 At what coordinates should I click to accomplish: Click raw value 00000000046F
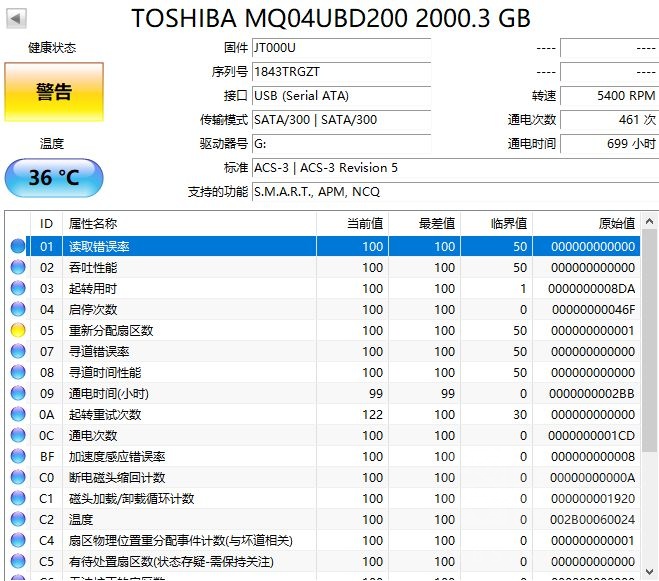tap(593, 310)
